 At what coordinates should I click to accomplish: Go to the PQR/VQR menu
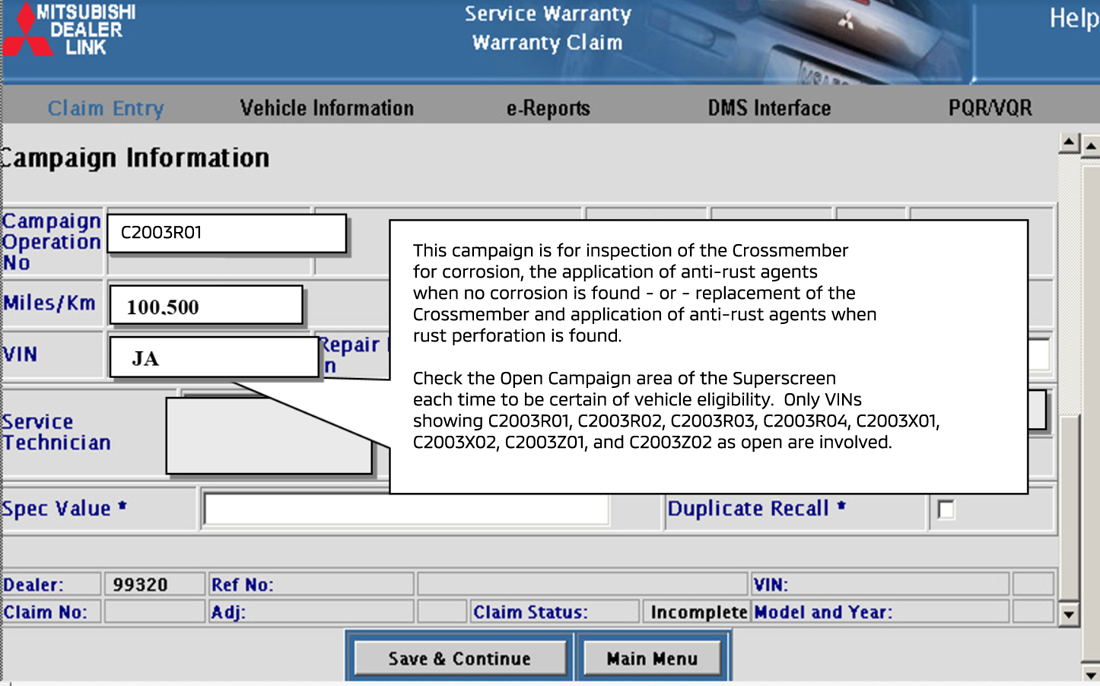click(989, 108)
